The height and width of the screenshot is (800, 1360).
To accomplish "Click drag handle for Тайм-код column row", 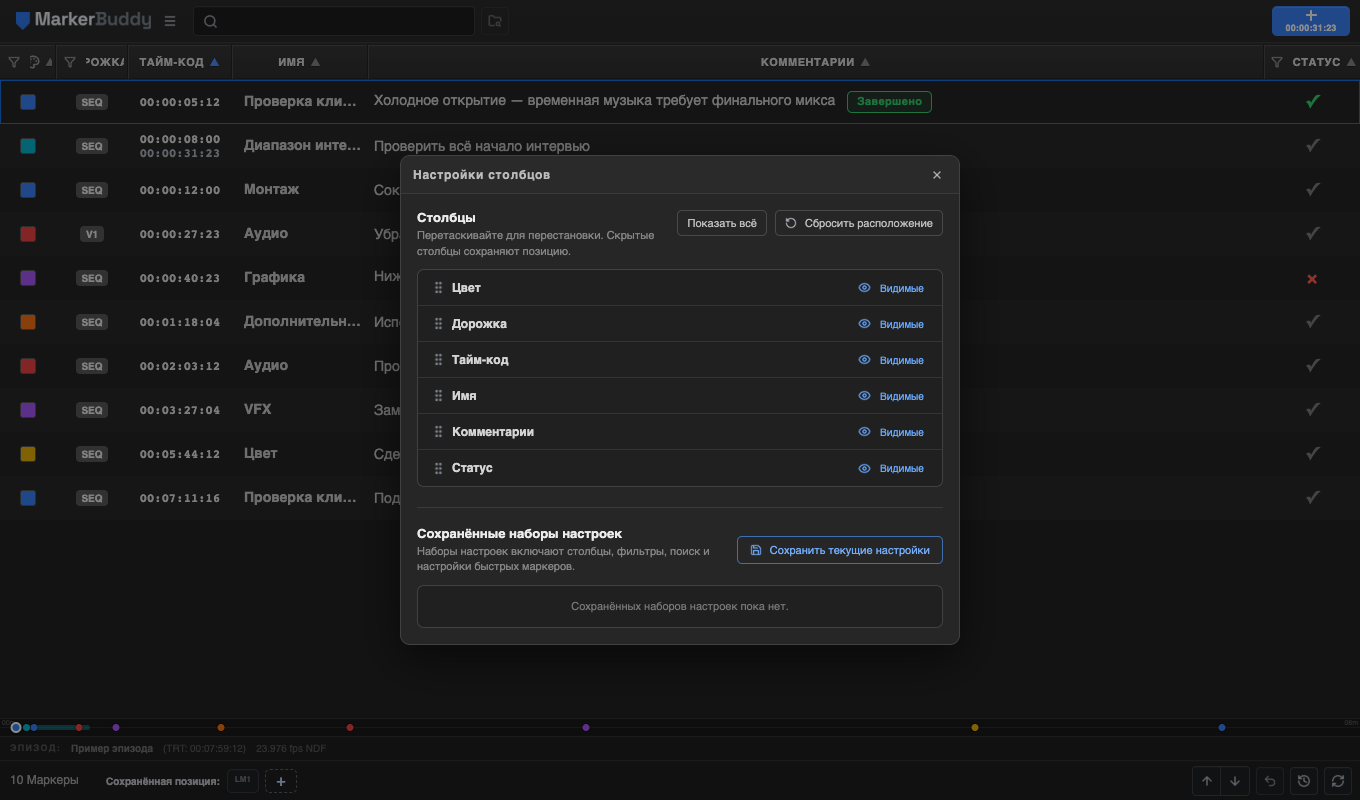I will pyautogui.click(x=438, y=360).
